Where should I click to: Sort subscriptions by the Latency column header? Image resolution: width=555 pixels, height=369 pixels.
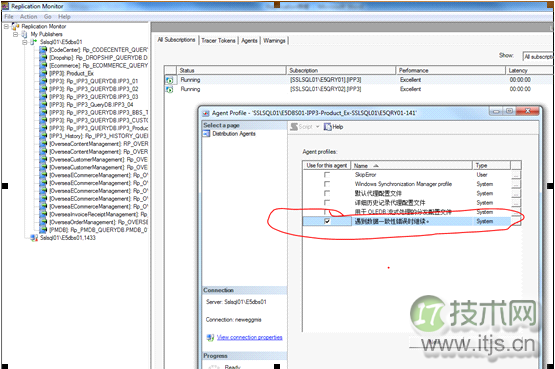point(529,70)
